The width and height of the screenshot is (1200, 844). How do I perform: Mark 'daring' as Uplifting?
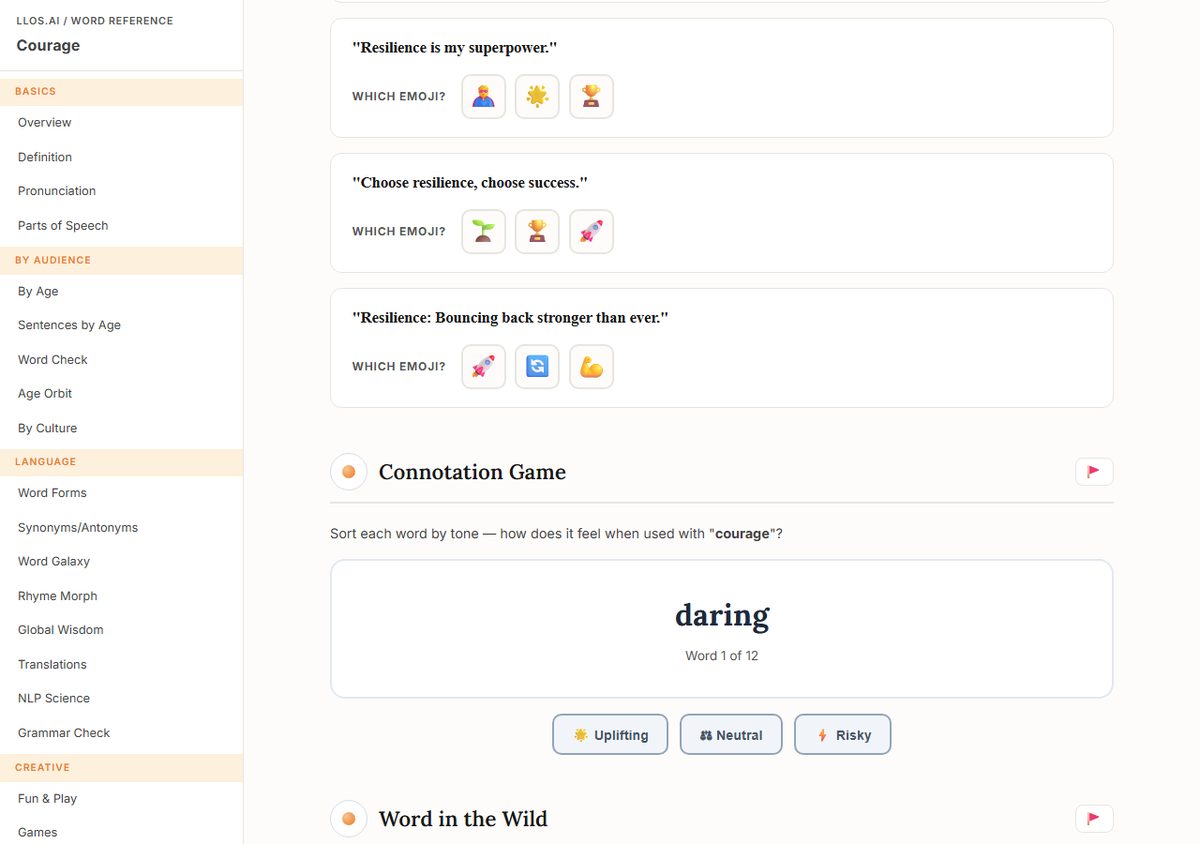click(x=610, y=735)
